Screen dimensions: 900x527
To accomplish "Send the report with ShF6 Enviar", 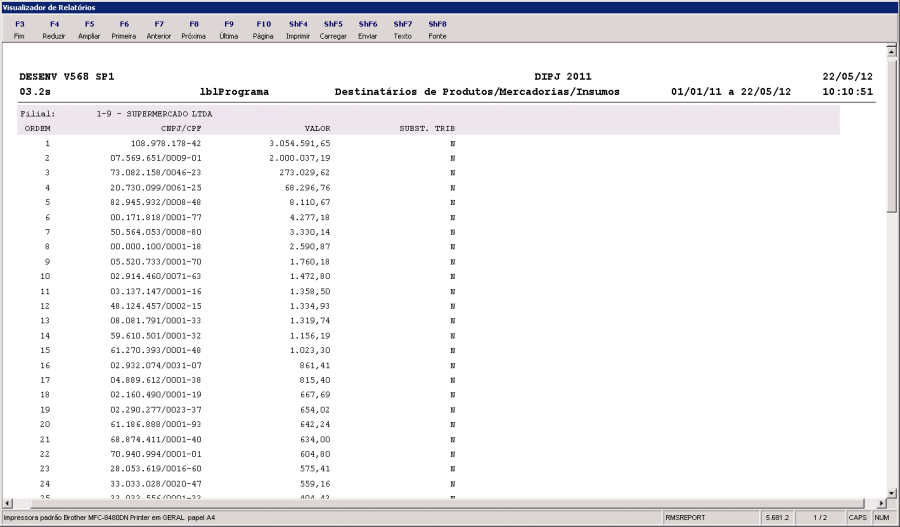I will 368,30.
